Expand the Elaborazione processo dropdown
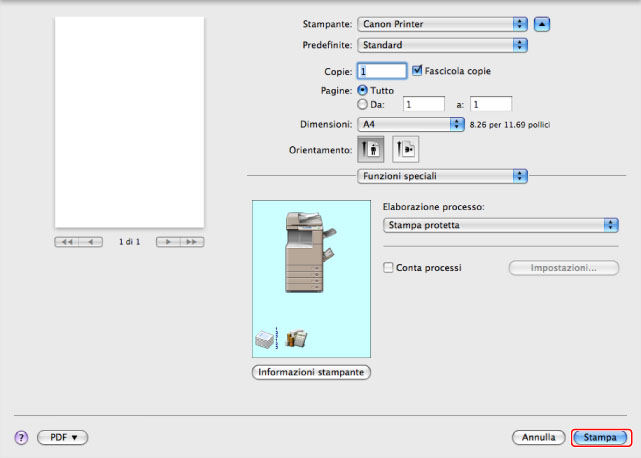641x458 pixels. point(501,225)
